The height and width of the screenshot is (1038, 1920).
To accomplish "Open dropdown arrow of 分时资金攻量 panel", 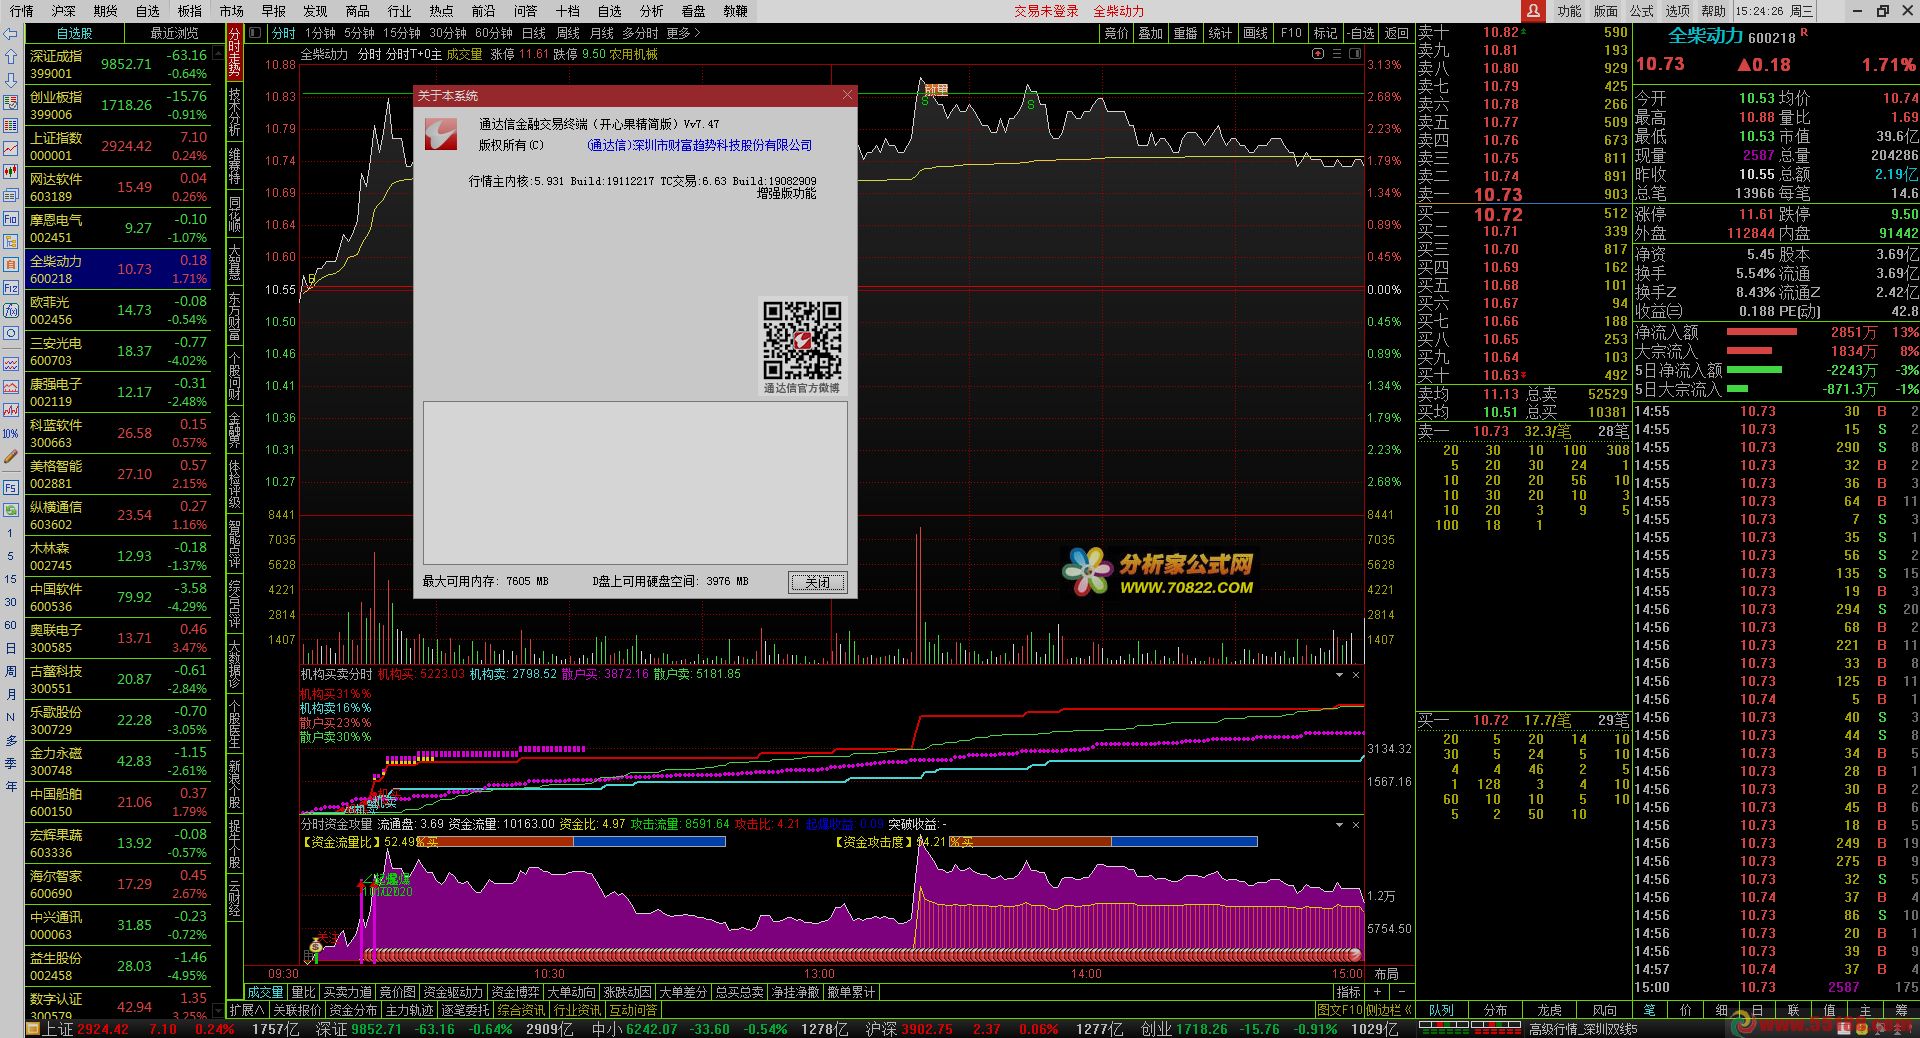I will (1339, 825).
